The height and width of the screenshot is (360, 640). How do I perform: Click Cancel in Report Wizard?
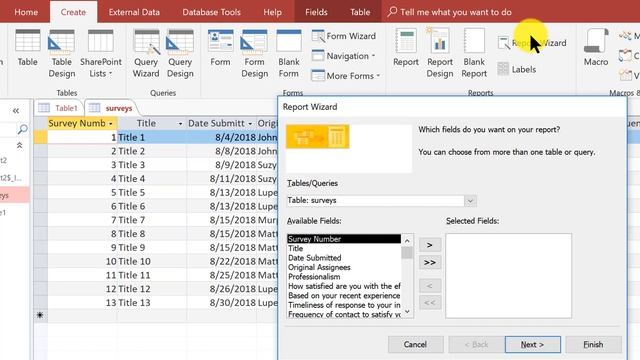(416, 344)
